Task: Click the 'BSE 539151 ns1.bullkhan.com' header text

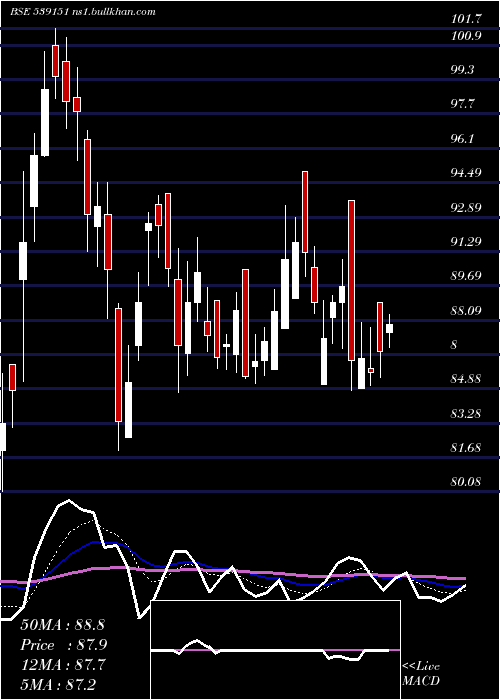Action: (83, 12)
